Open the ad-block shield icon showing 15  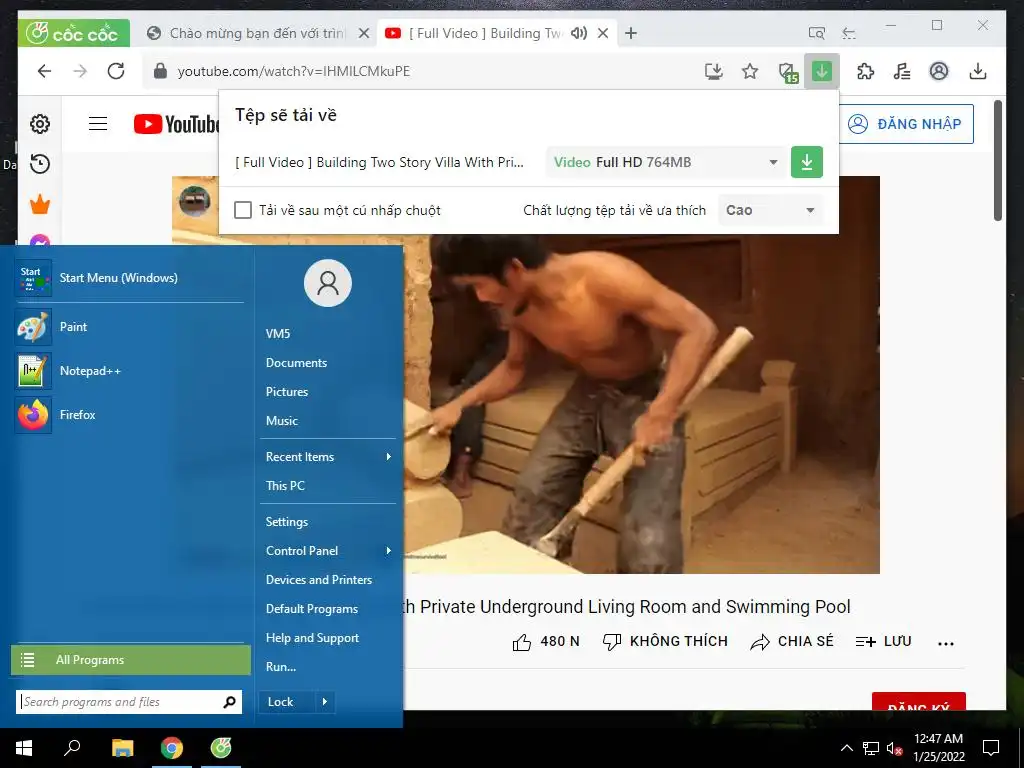click(x=788, y=72)
